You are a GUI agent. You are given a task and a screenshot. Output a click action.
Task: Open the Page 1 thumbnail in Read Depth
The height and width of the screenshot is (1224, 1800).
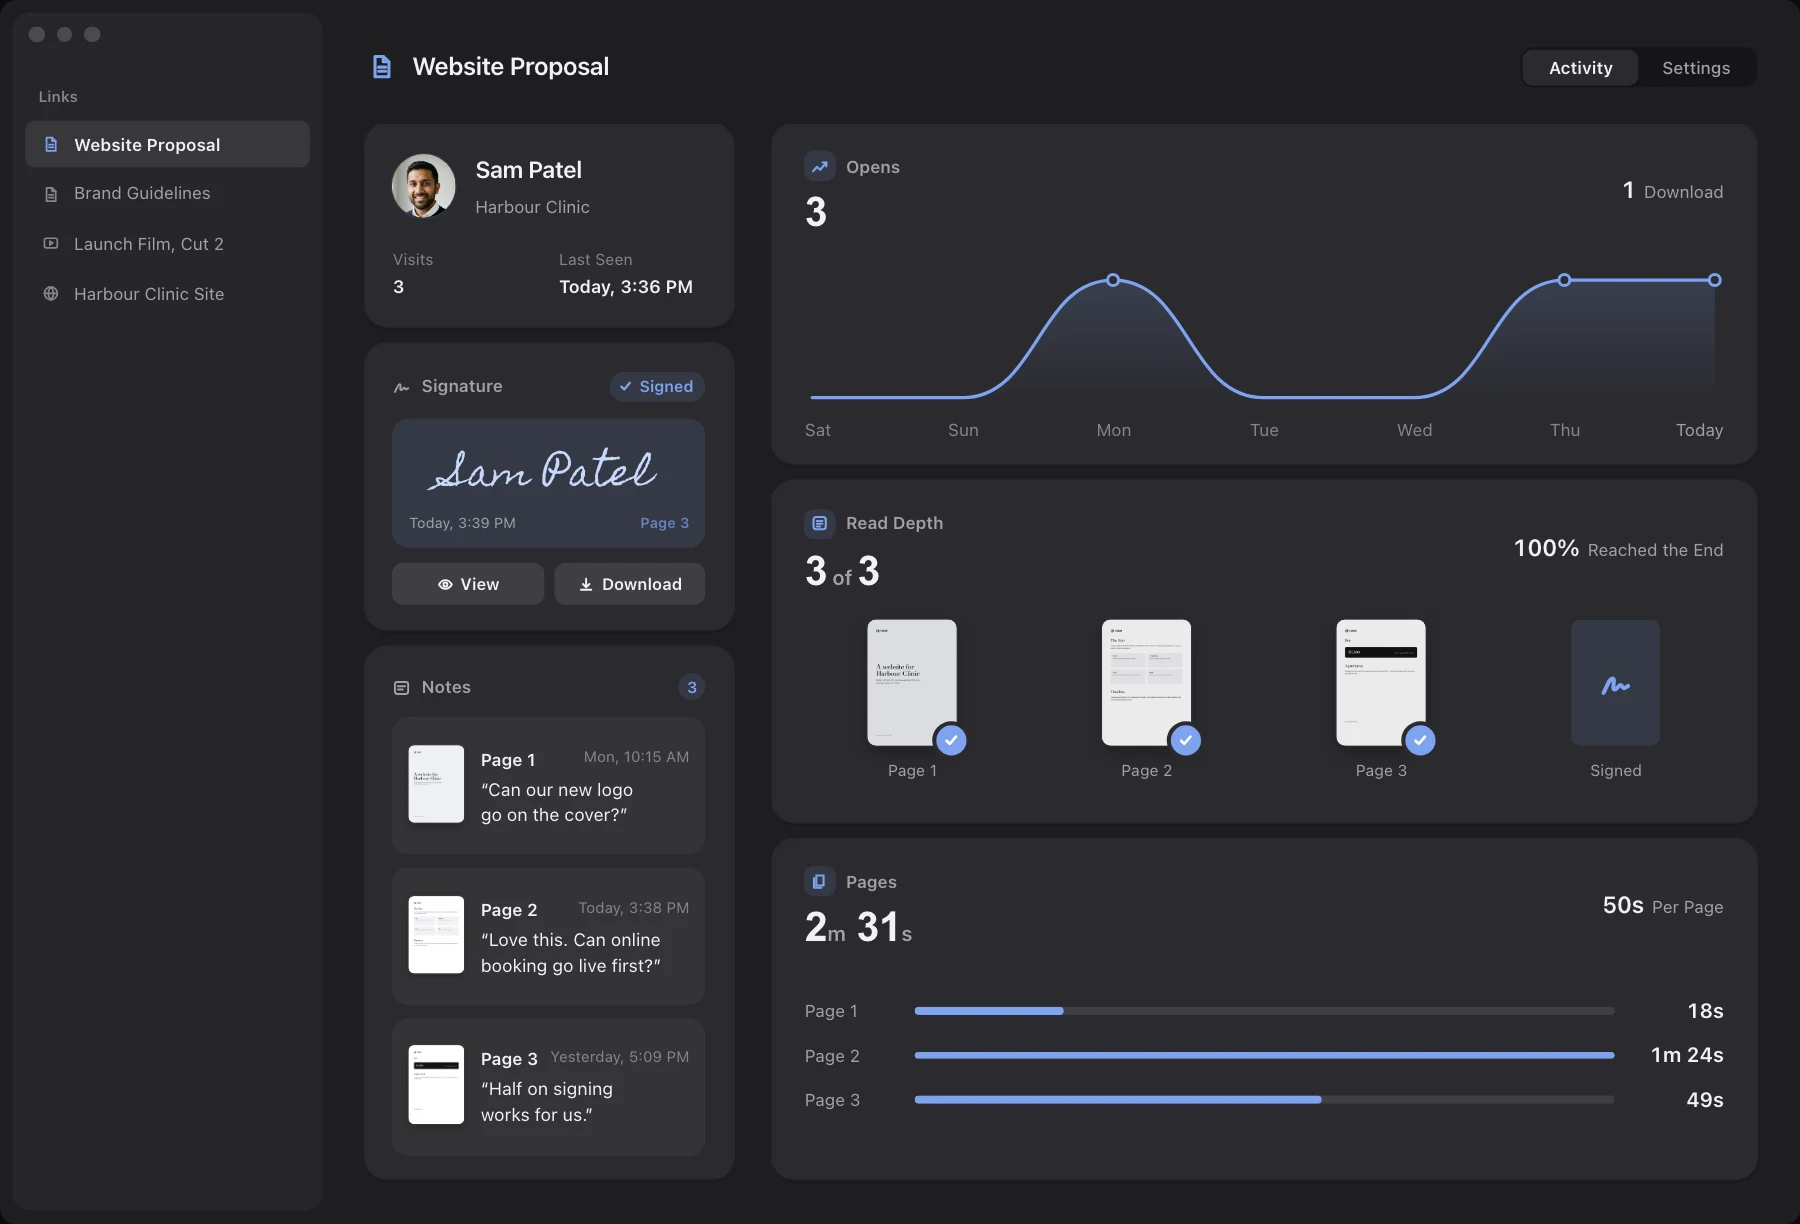[912, 683]
